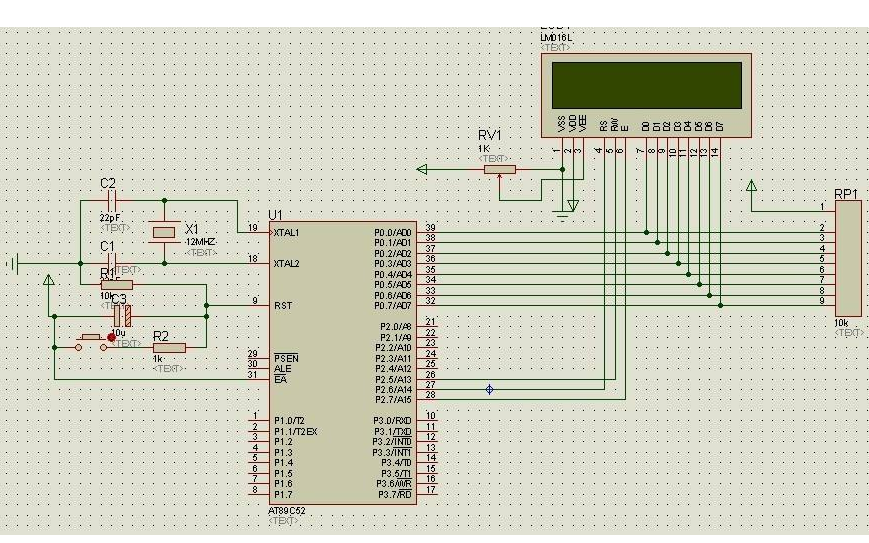Select the X1 crystal oscillator symbol
The width and height of the screenshot is (869, 543).
164,232
